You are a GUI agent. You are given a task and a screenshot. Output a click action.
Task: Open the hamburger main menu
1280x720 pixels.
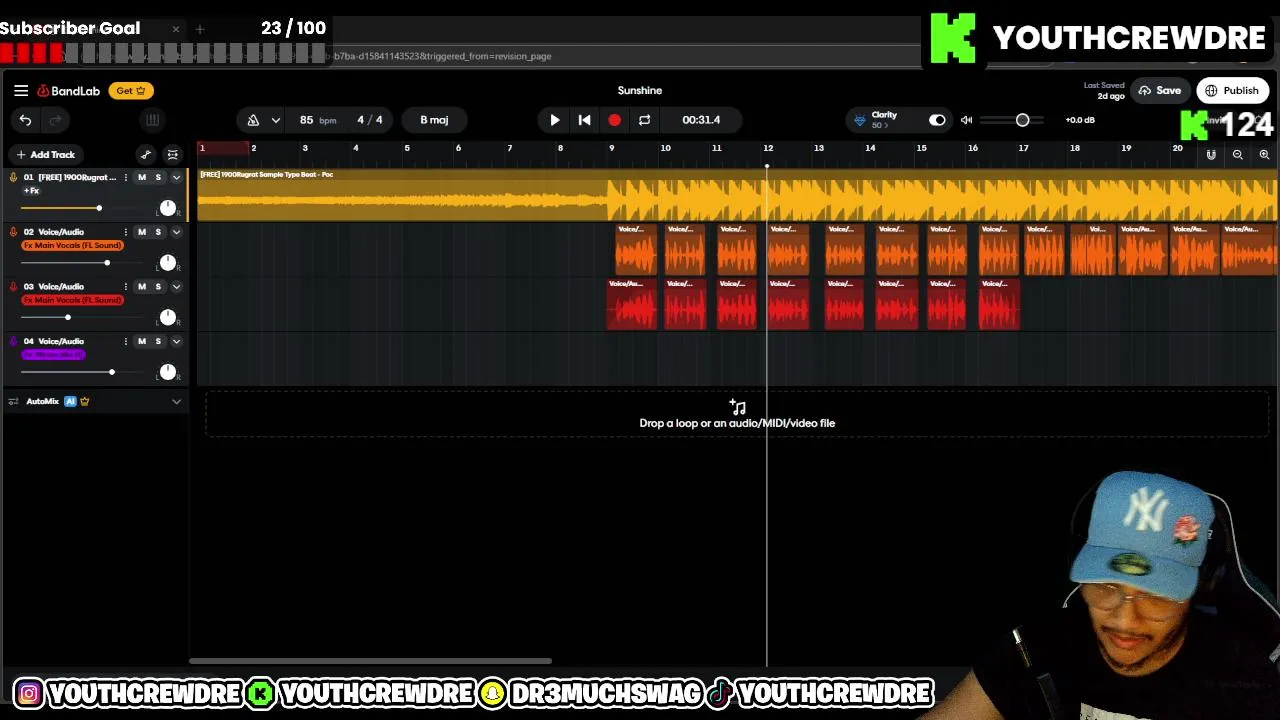pos(21,91)
